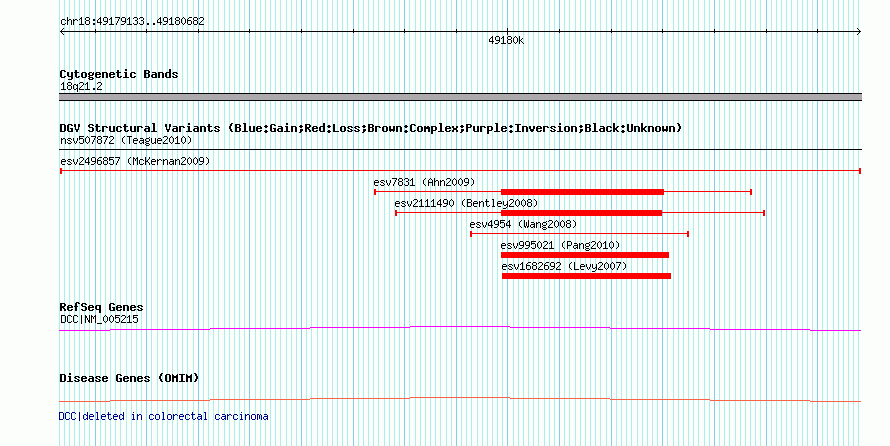Select the Disease Genes (OMIM) track title
The height and width of the screenshot is (446, 890).
(x=129, y=378)
